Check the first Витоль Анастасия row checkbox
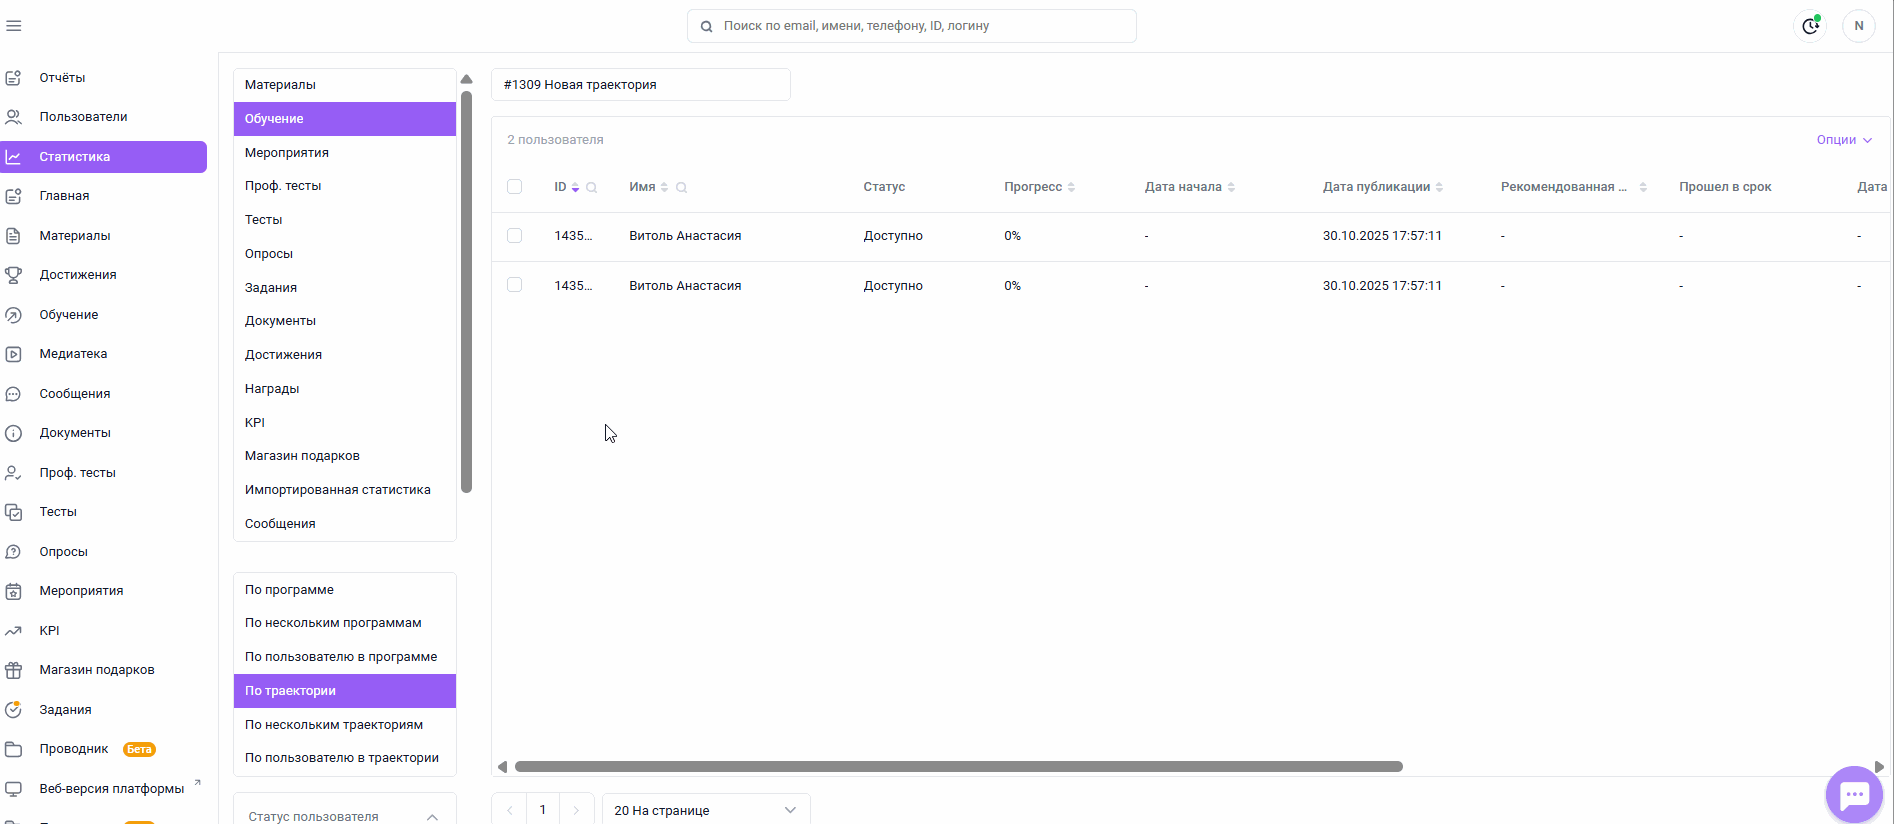 (514, 236)
